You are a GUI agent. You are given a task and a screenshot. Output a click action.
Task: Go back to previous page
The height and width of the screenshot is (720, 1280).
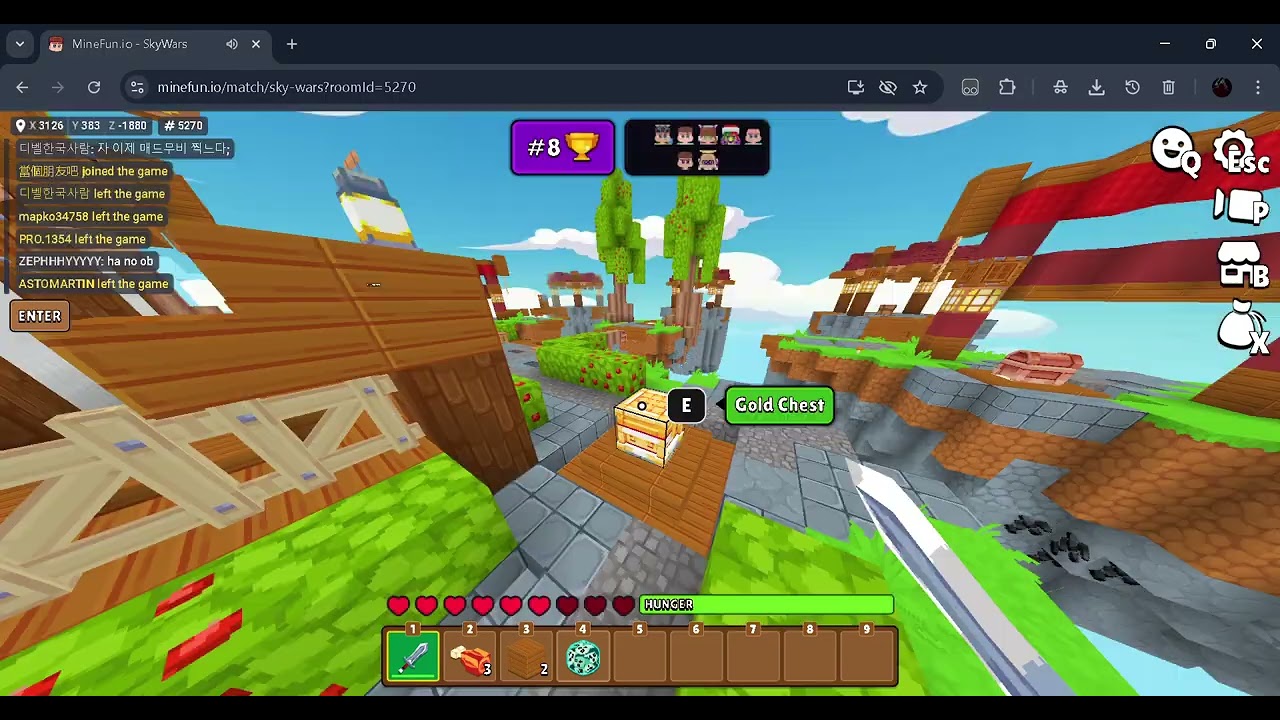click(x=22, y=87)
